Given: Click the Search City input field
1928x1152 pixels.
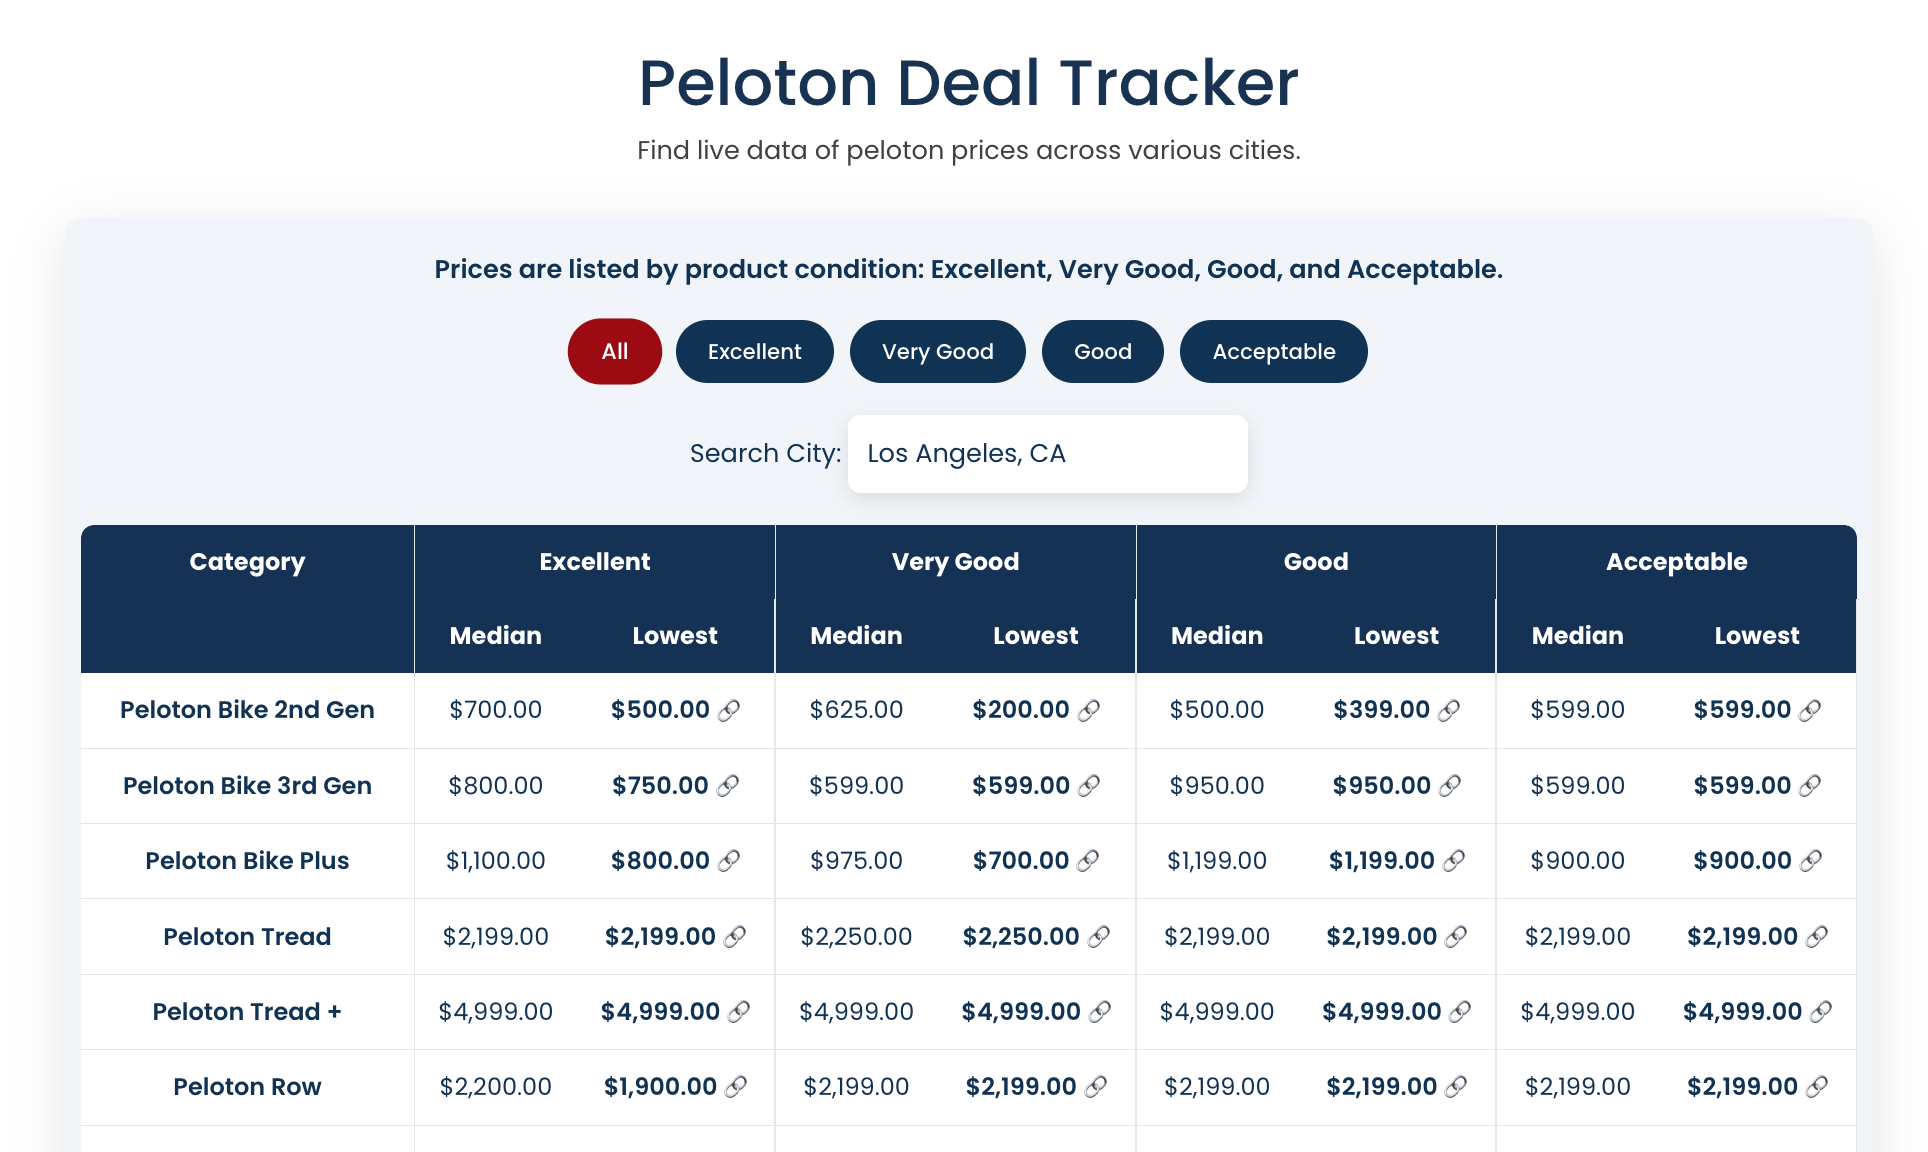Looking at the screenshot, I should tap(1047, 454).
